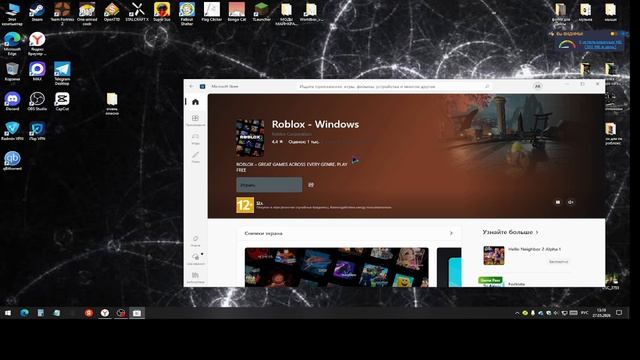Click the free button under Hello Neighbor 2
Image resolution: width=640 pixels, height=360 pixels.
point(558,262)
